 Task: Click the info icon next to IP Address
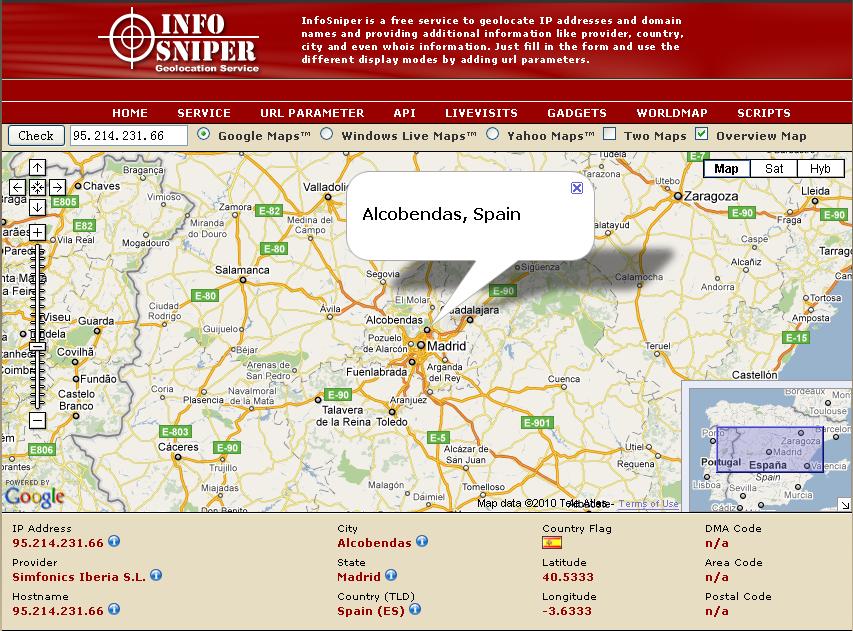114,541
